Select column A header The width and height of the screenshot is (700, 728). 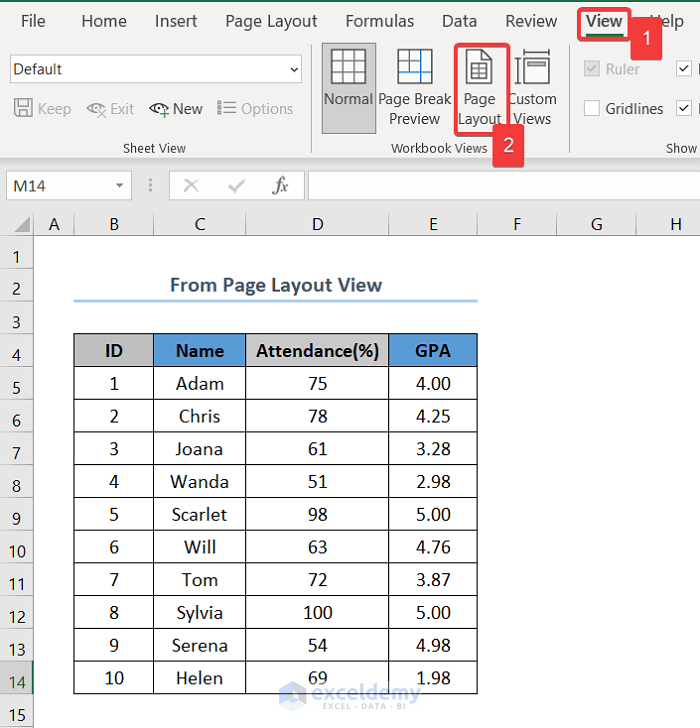tap(54, 224)
